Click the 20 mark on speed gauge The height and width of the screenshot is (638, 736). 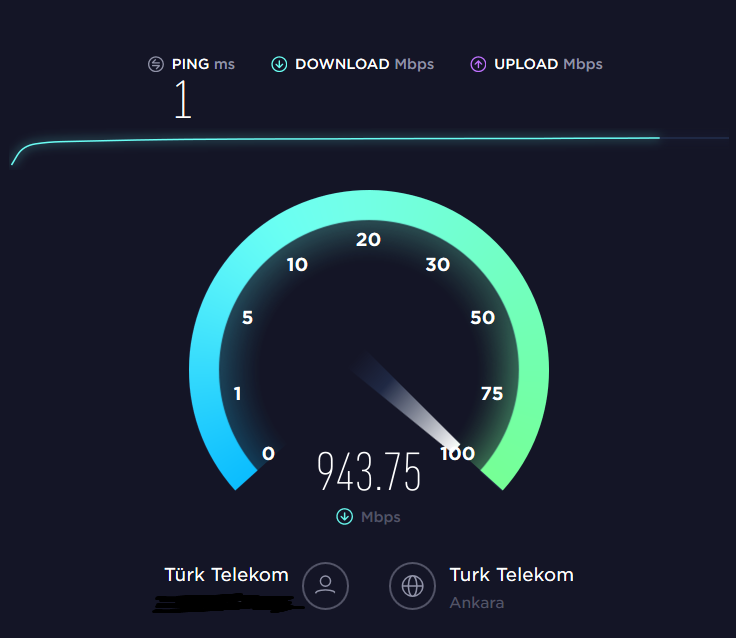(x=368, y=239)
